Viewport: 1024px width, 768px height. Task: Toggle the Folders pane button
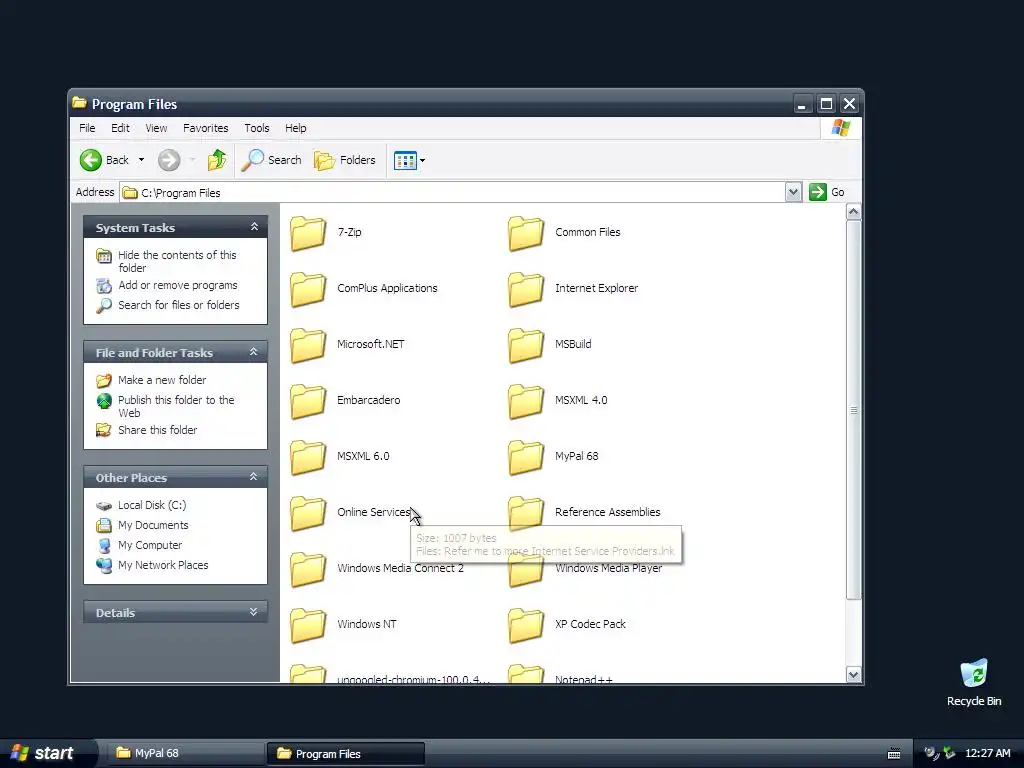[x=345, y=160]
